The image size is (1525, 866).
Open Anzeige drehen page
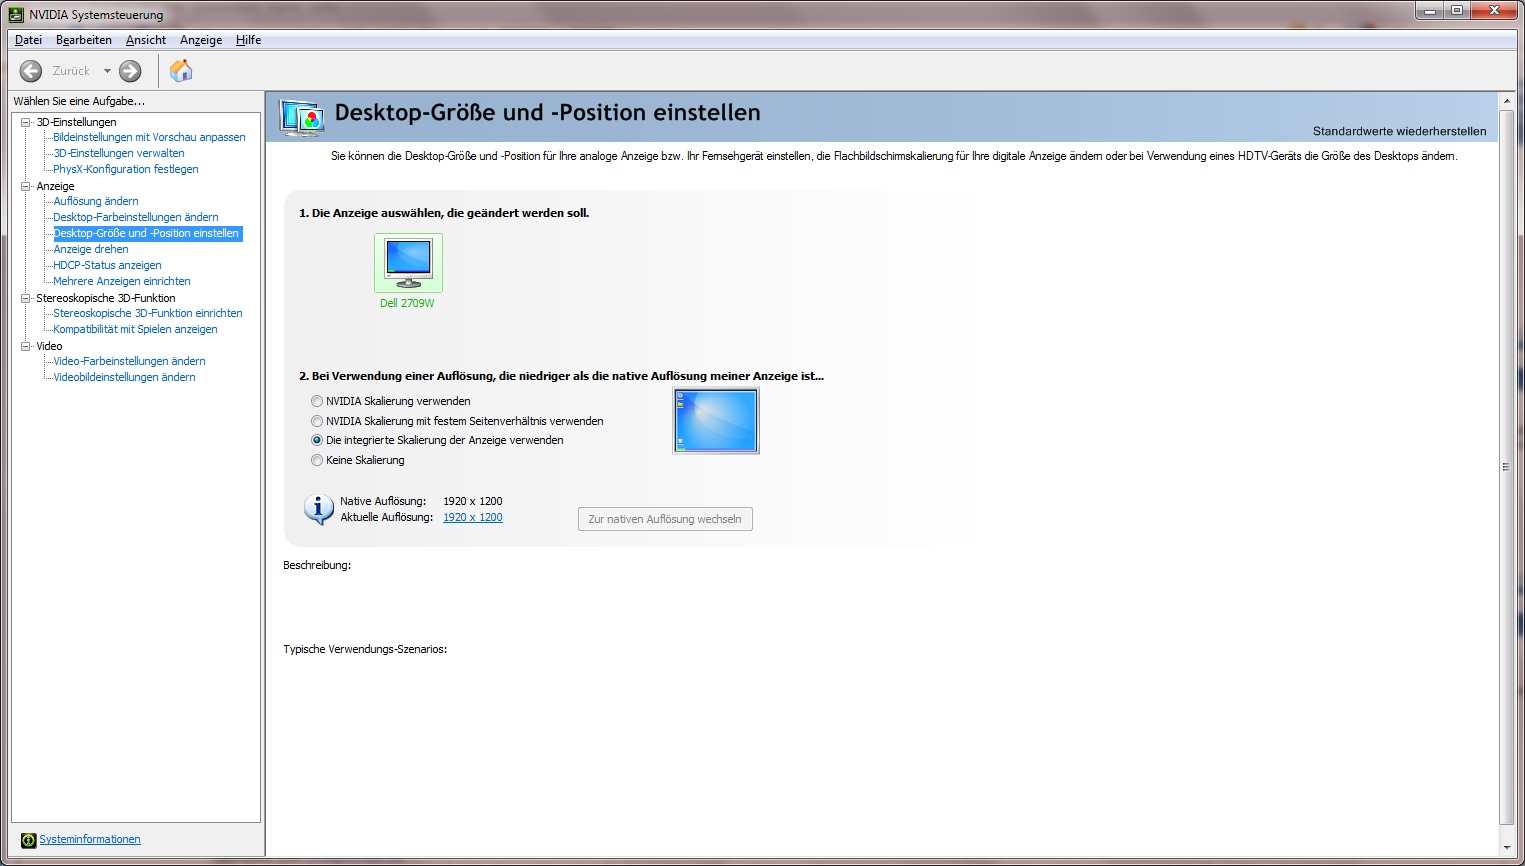(91, 249)
